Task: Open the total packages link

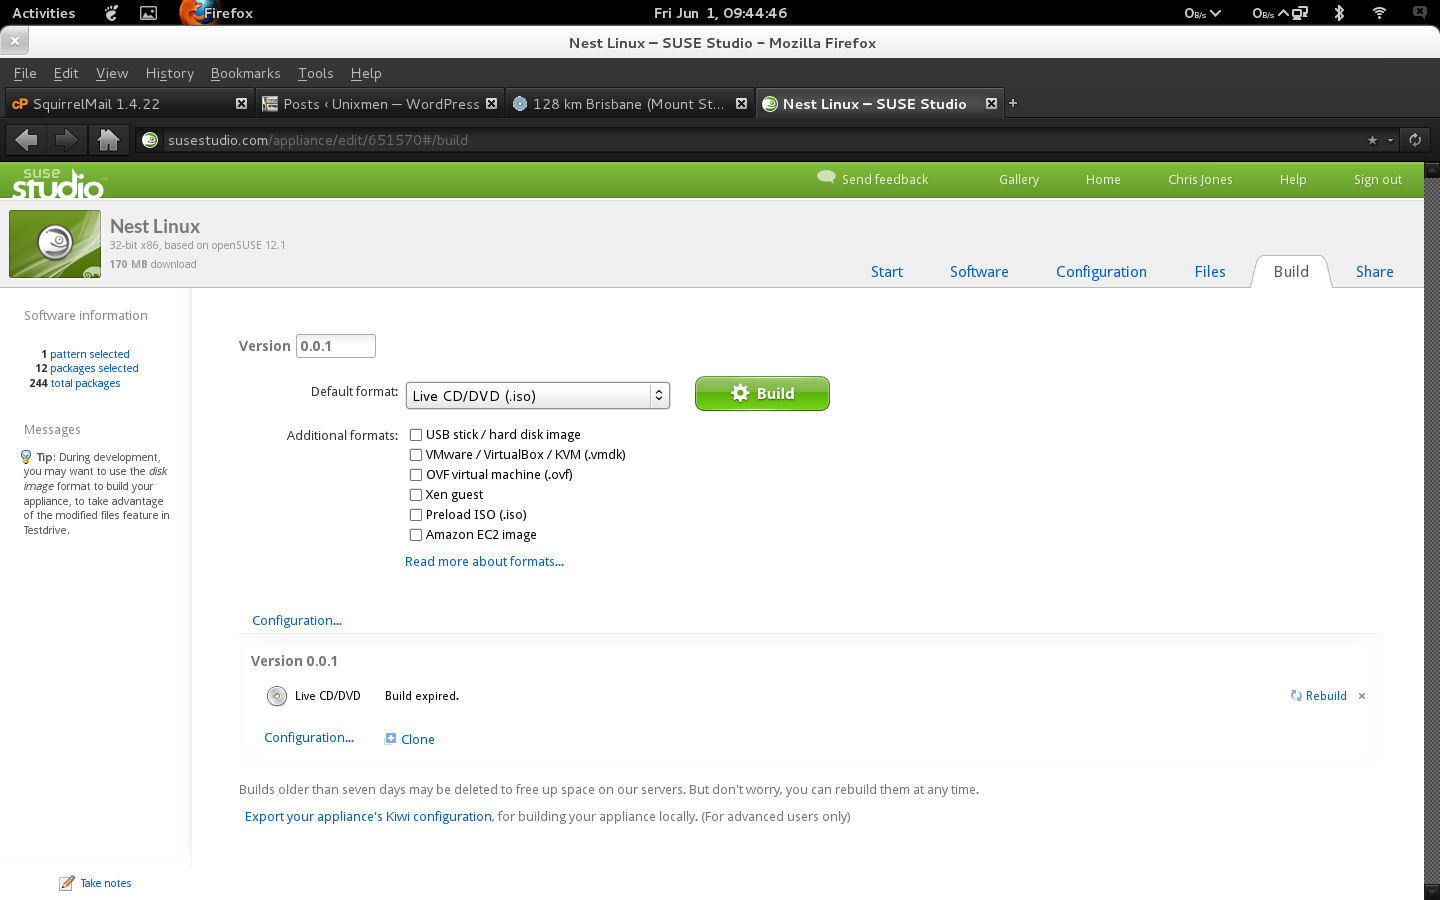Action: 86,383
